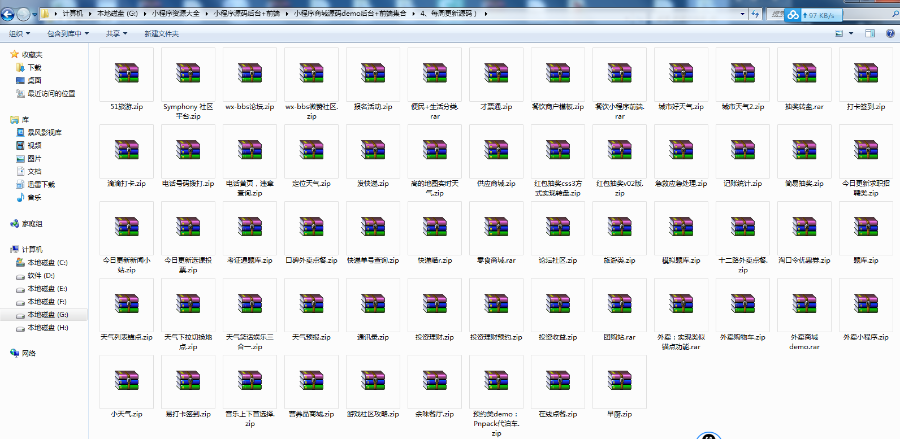Select the wx-bbs论坛.zip archive icon

(x=250, y=73)
